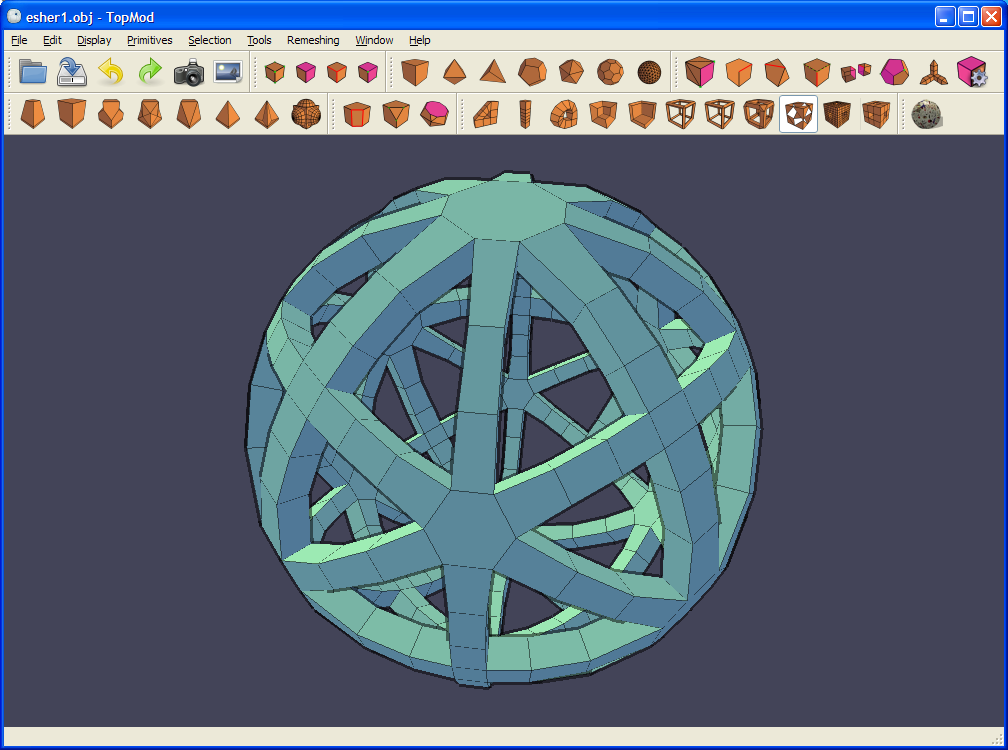Select the magenta-topped heptagonal solid tool
This screenshot has width=1008, height=750.
point(435,114)
